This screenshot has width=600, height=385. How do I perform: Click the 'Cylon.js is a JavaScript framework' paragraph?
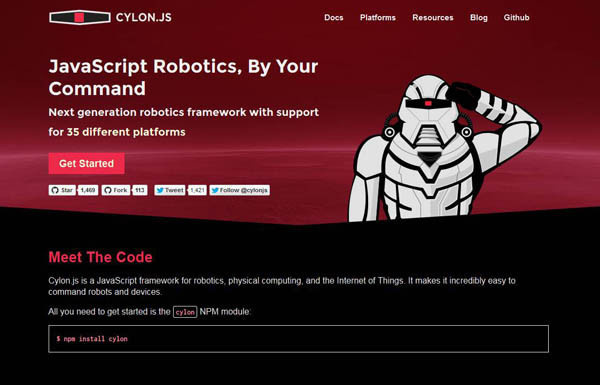coord(282,286)
